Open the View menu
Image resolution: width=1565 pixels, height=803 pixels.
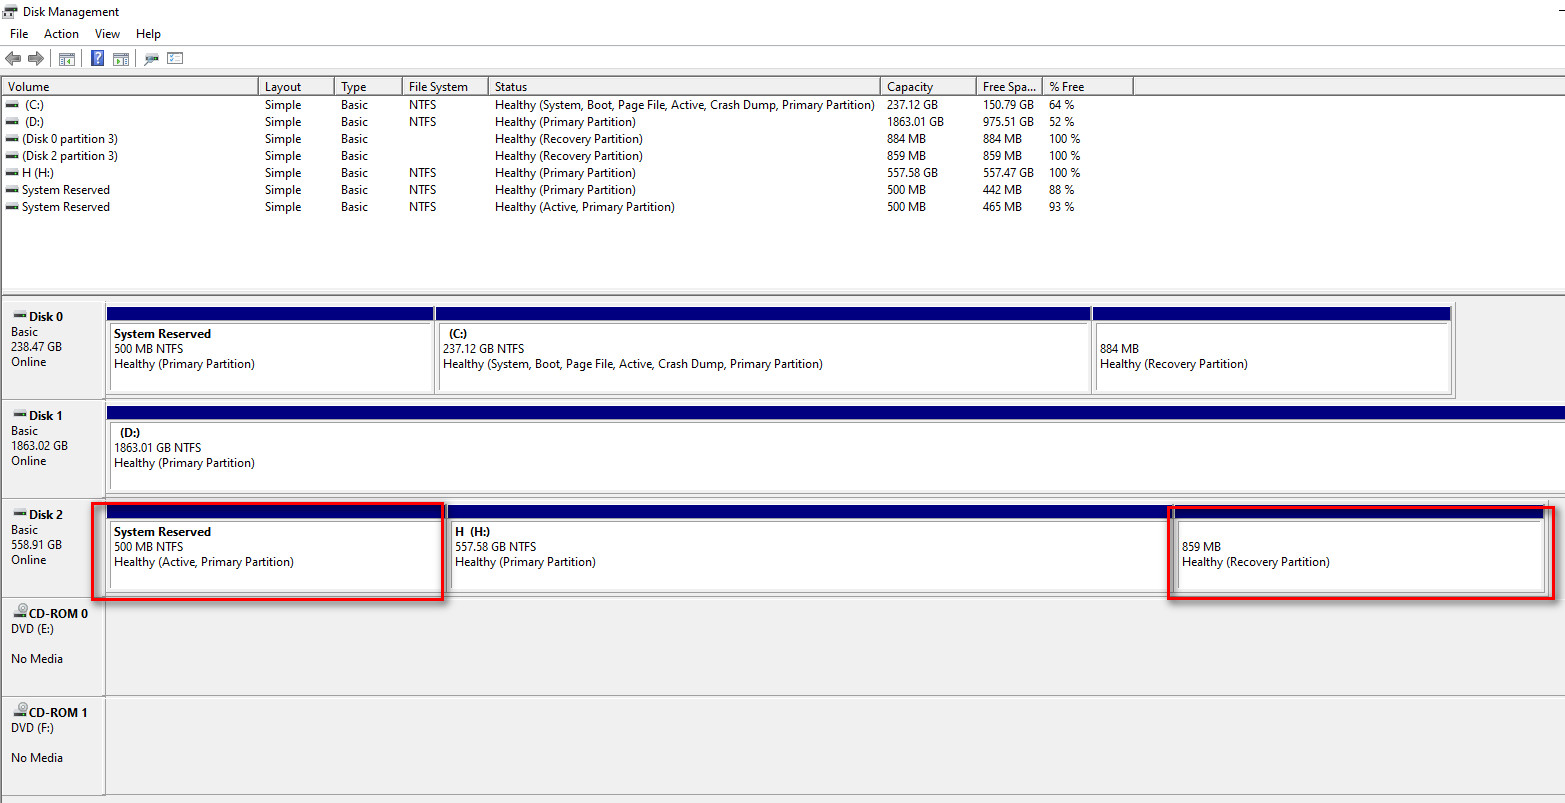[x=107, y=34]
